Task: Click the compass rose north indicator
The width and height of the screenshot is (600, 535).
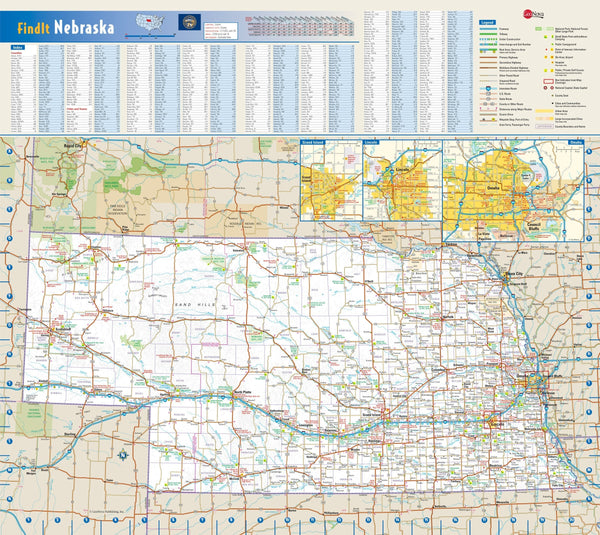Action: pyautogui.click(x=123, y=455)
